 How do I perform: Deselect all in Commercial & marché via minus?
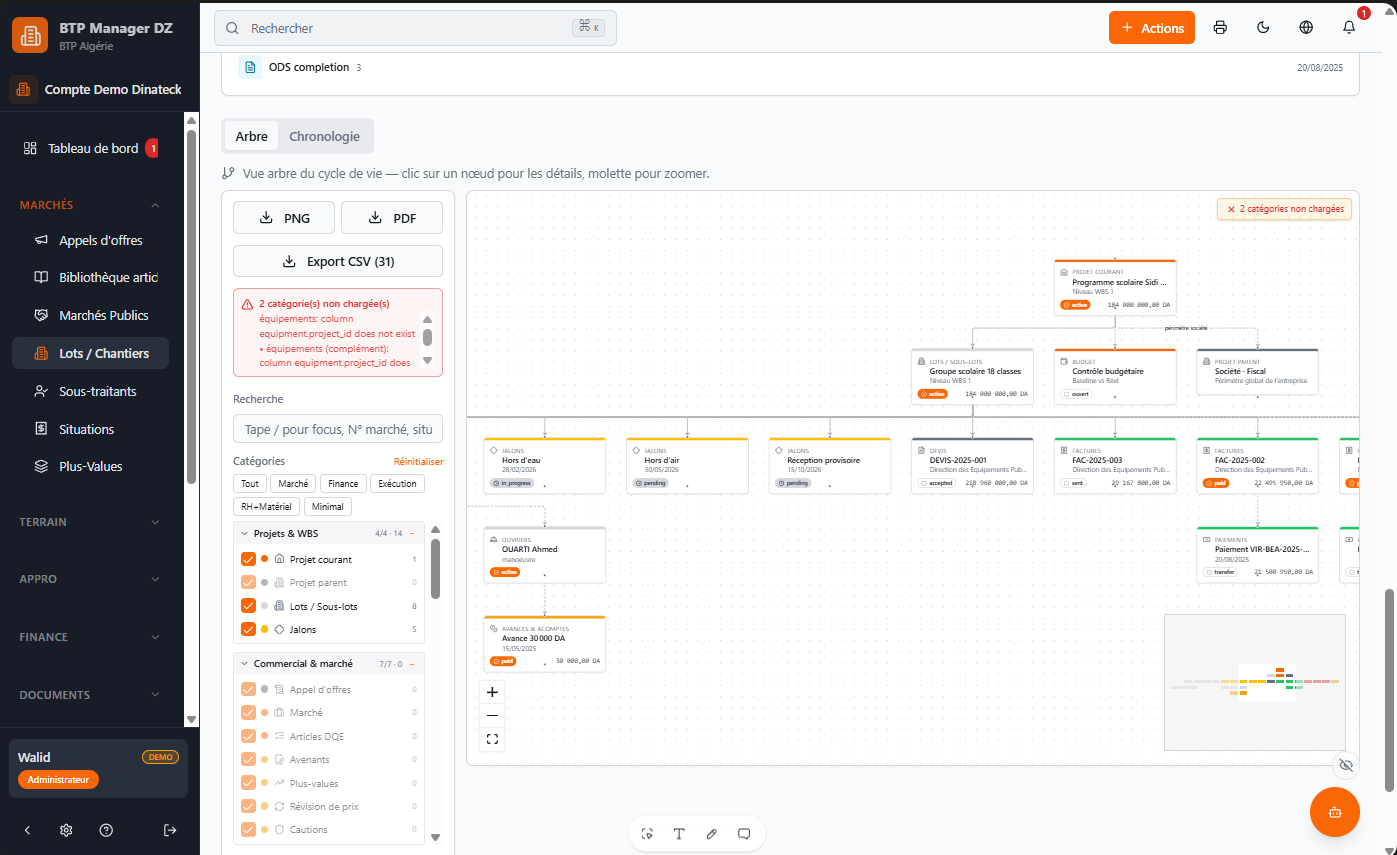click(412, 663)
